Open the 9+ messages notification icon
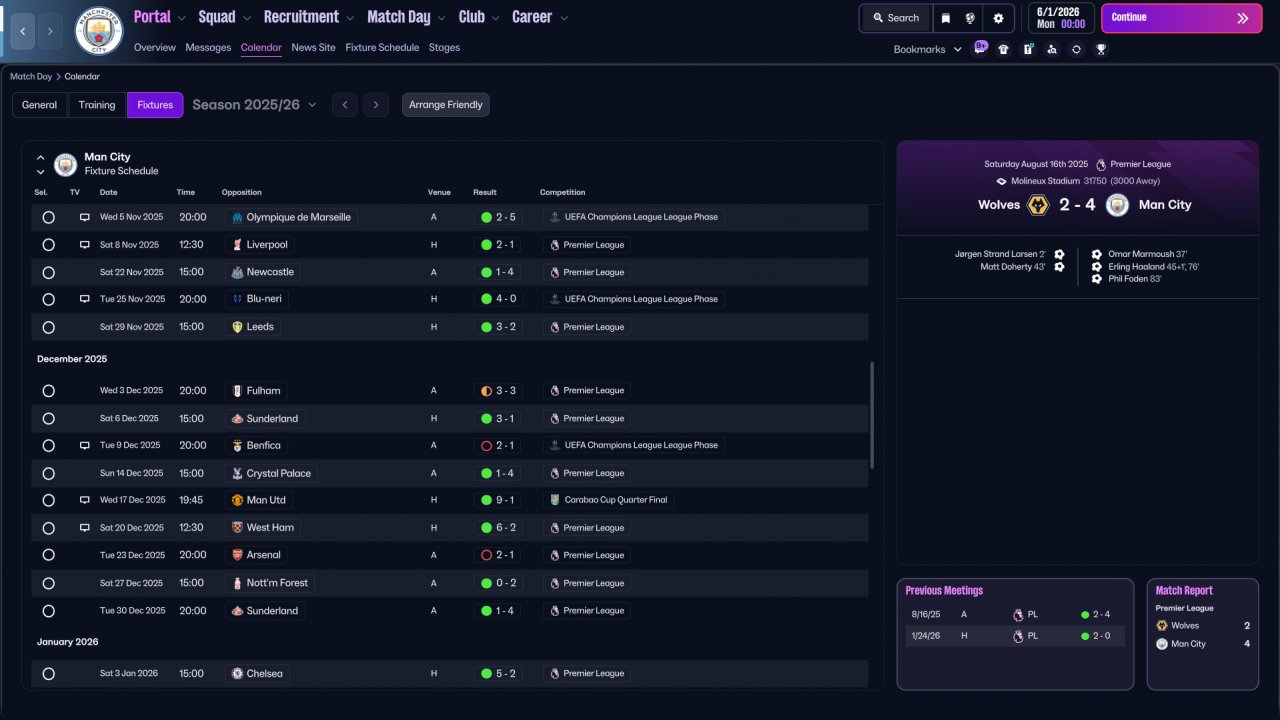The width and height of the screenshot is (1280, 720). coord(980,48)
